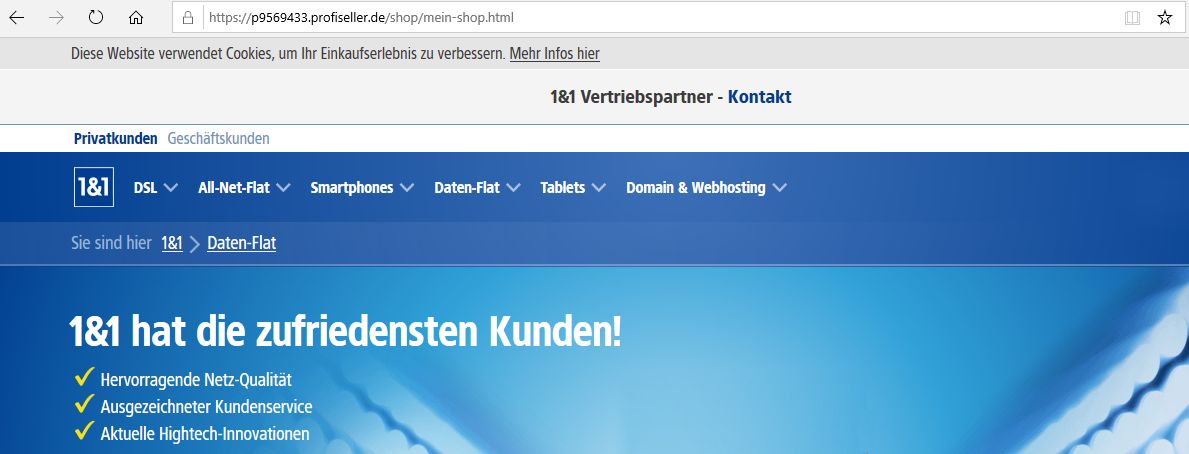Open the Tablets dropdown menu
This screenshot has height=454, width=1189.
[x=573, y=188]
